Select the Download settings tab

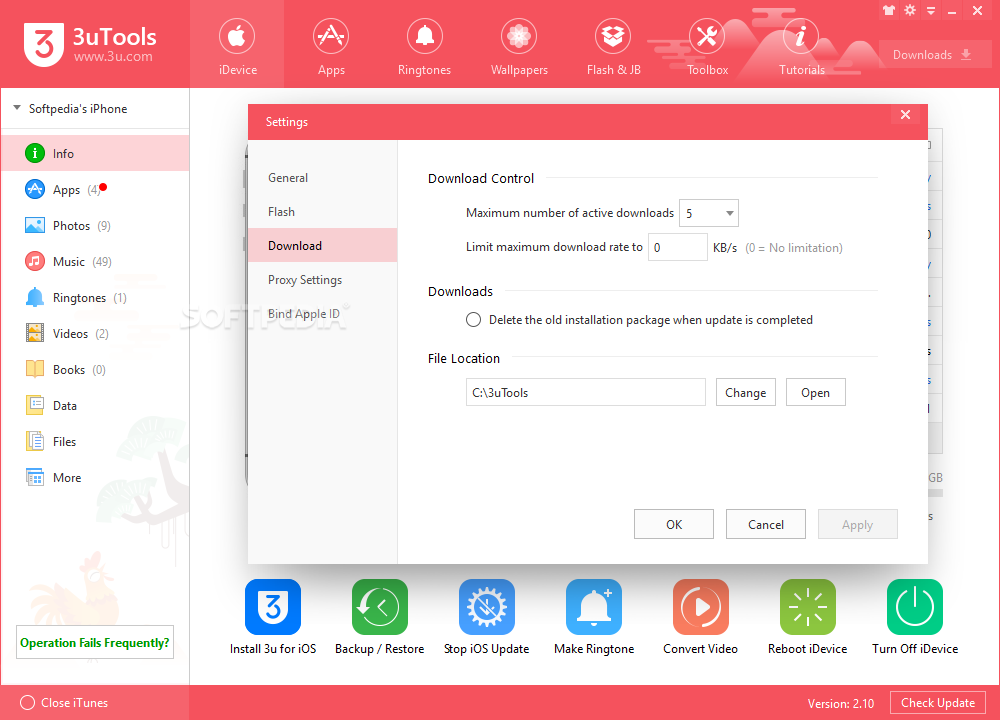click(x=323, y=246)
